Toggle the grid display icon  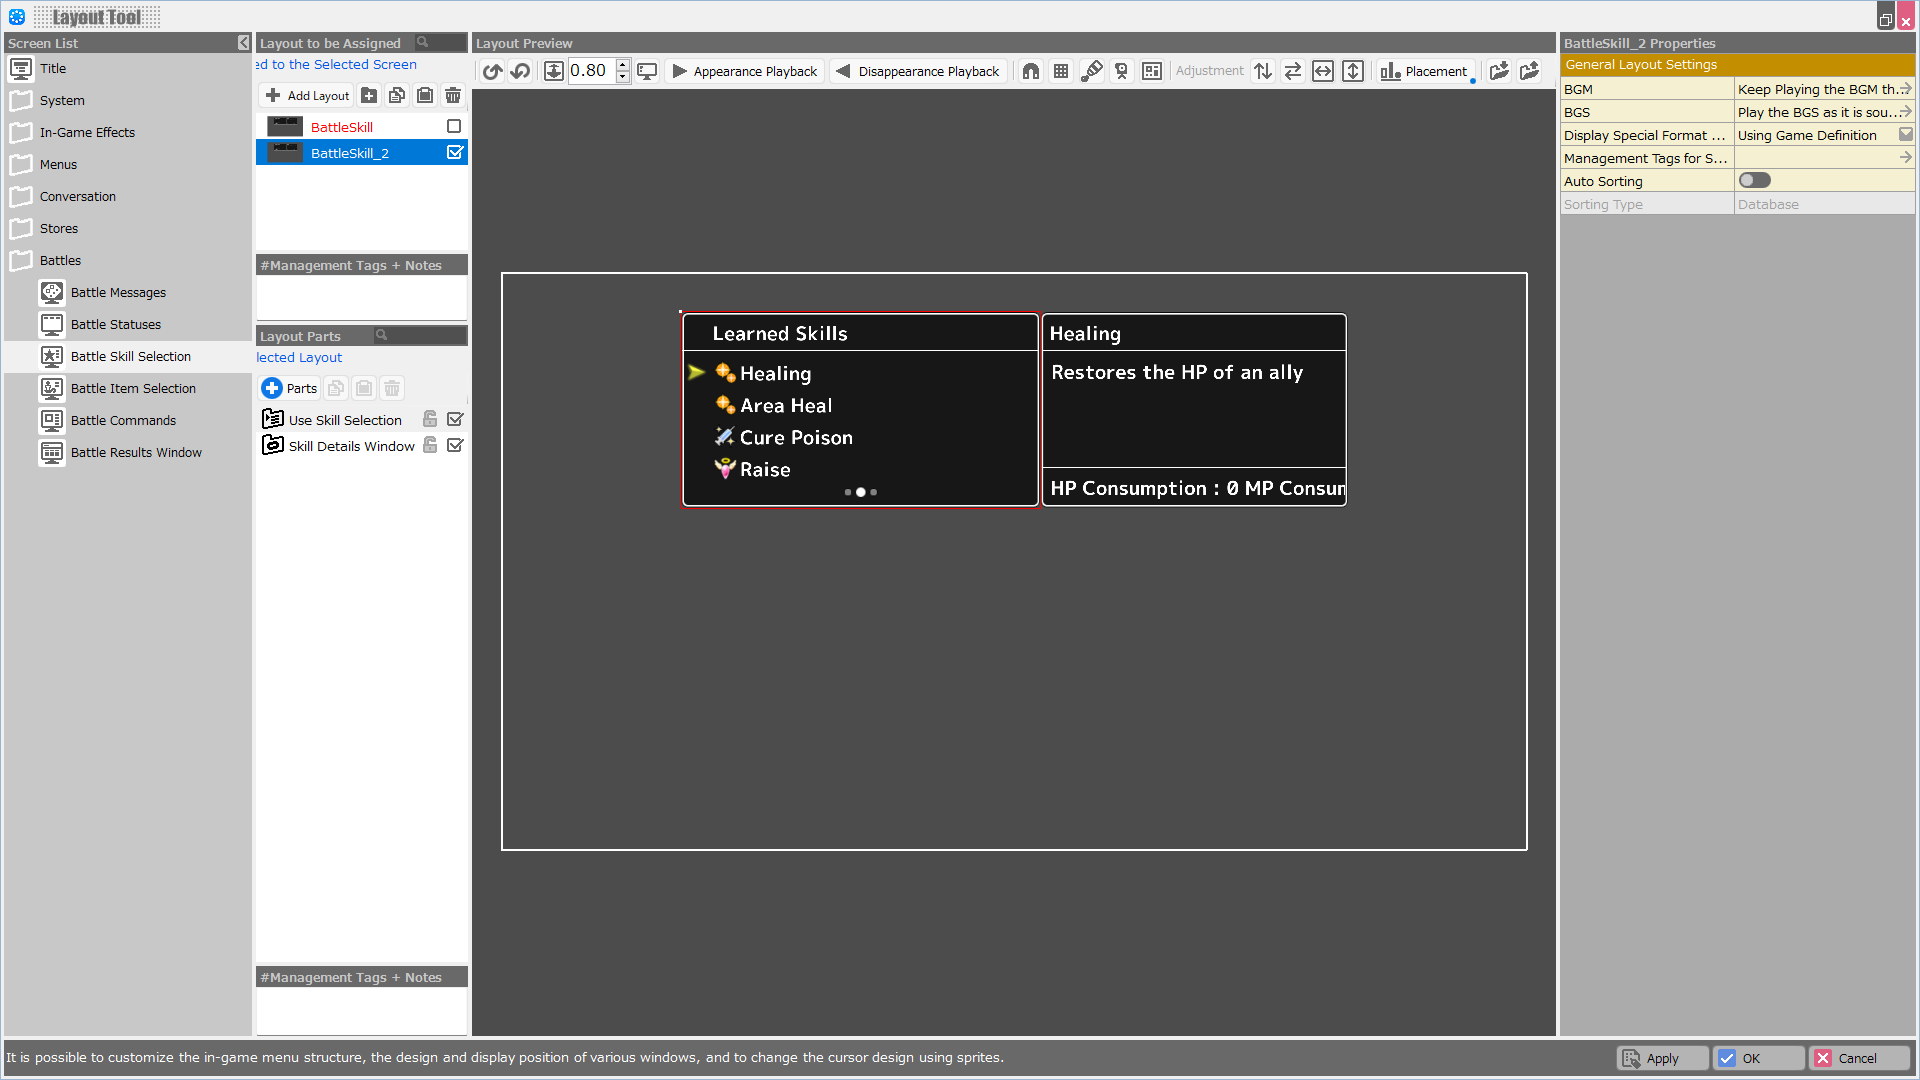click(1061, 71)
